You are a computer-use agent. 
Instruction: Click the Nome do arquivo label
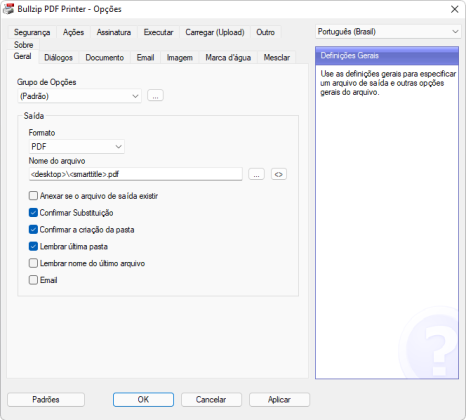(57, 161)
